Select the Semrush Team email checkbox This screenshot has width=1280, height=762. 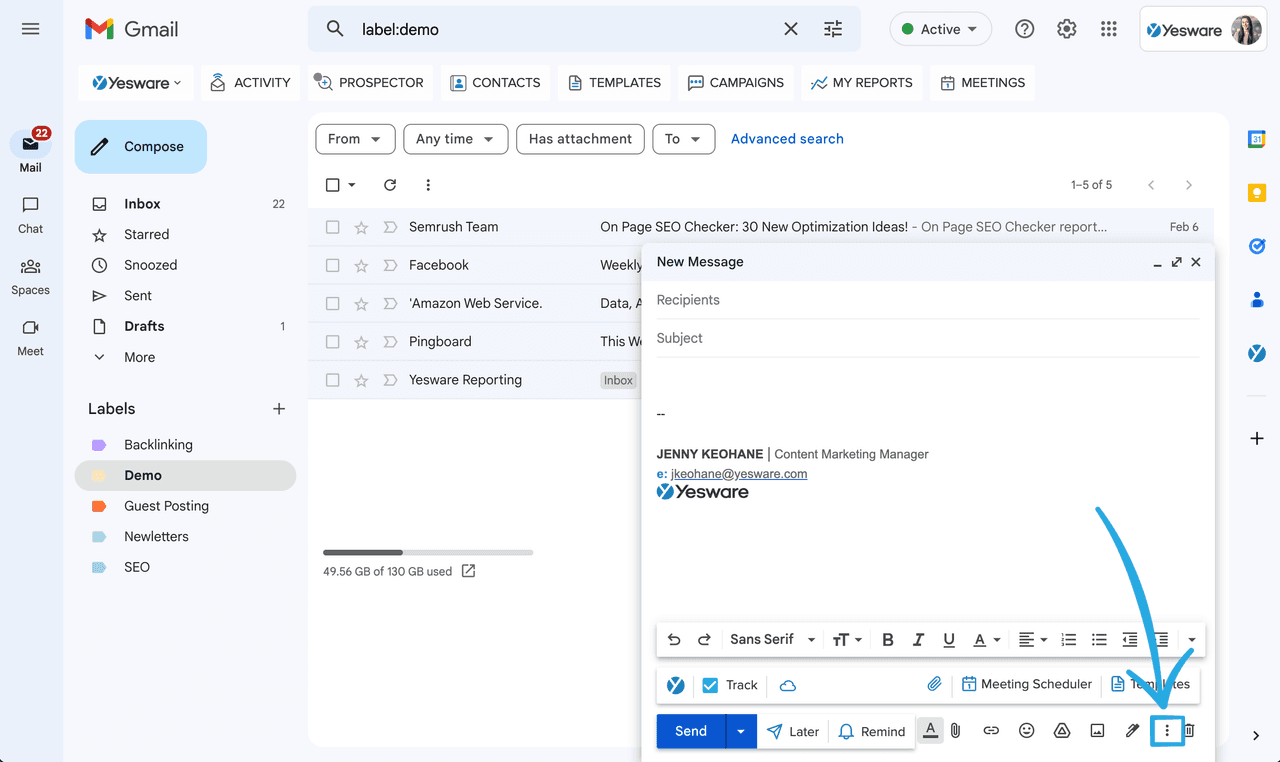(x=333, y=227)
